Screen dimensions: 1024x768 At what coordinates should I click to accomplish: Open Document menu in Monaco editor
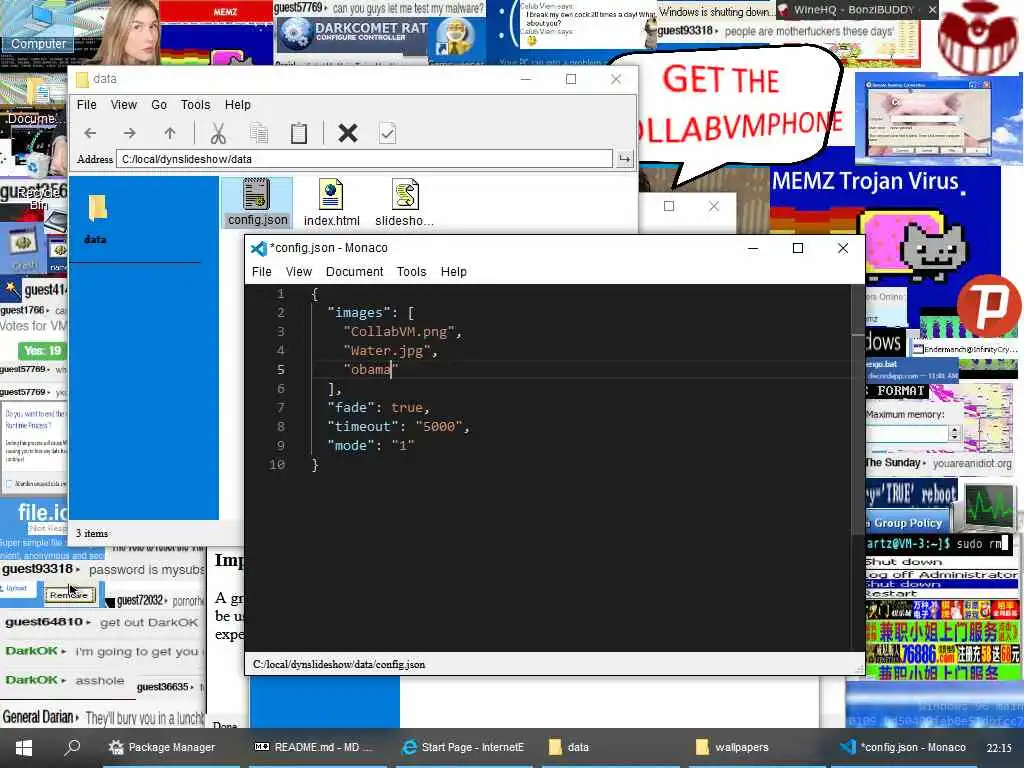tap(354, 272)
